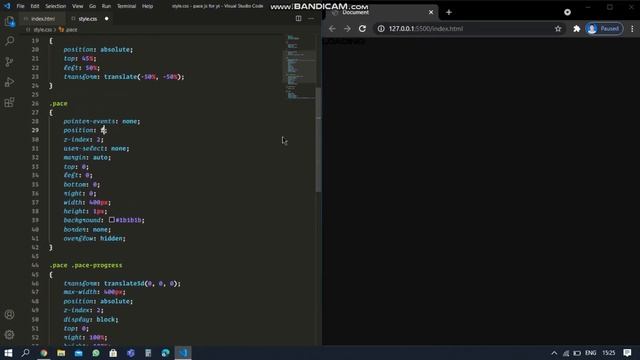Open the Run menu
Image resolution: width=640 pixels, height=360 pixels.
tap(106, 6)
